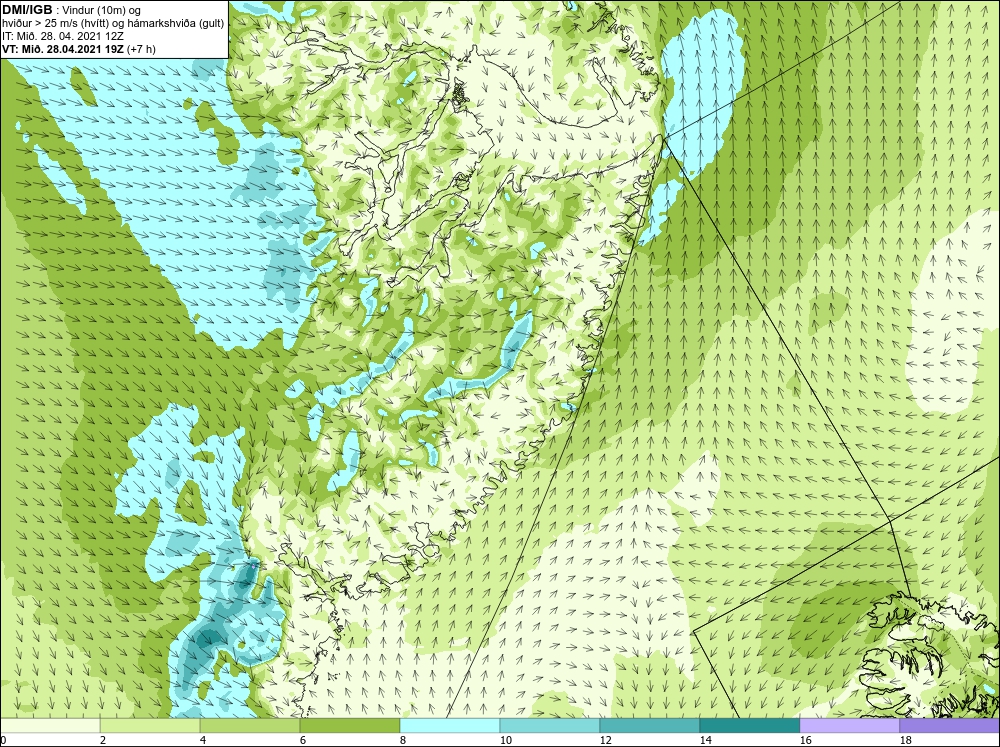Click the DMI/IGB title in the legend box
Image resolution: width=1000 pixels, height=747 pixels.
tap(27, 10)
